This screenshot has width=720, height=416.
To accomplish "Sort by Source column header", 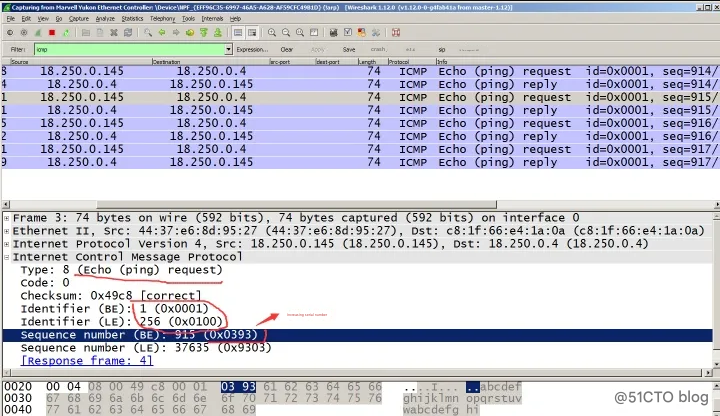I will click(x=80, y=62).
